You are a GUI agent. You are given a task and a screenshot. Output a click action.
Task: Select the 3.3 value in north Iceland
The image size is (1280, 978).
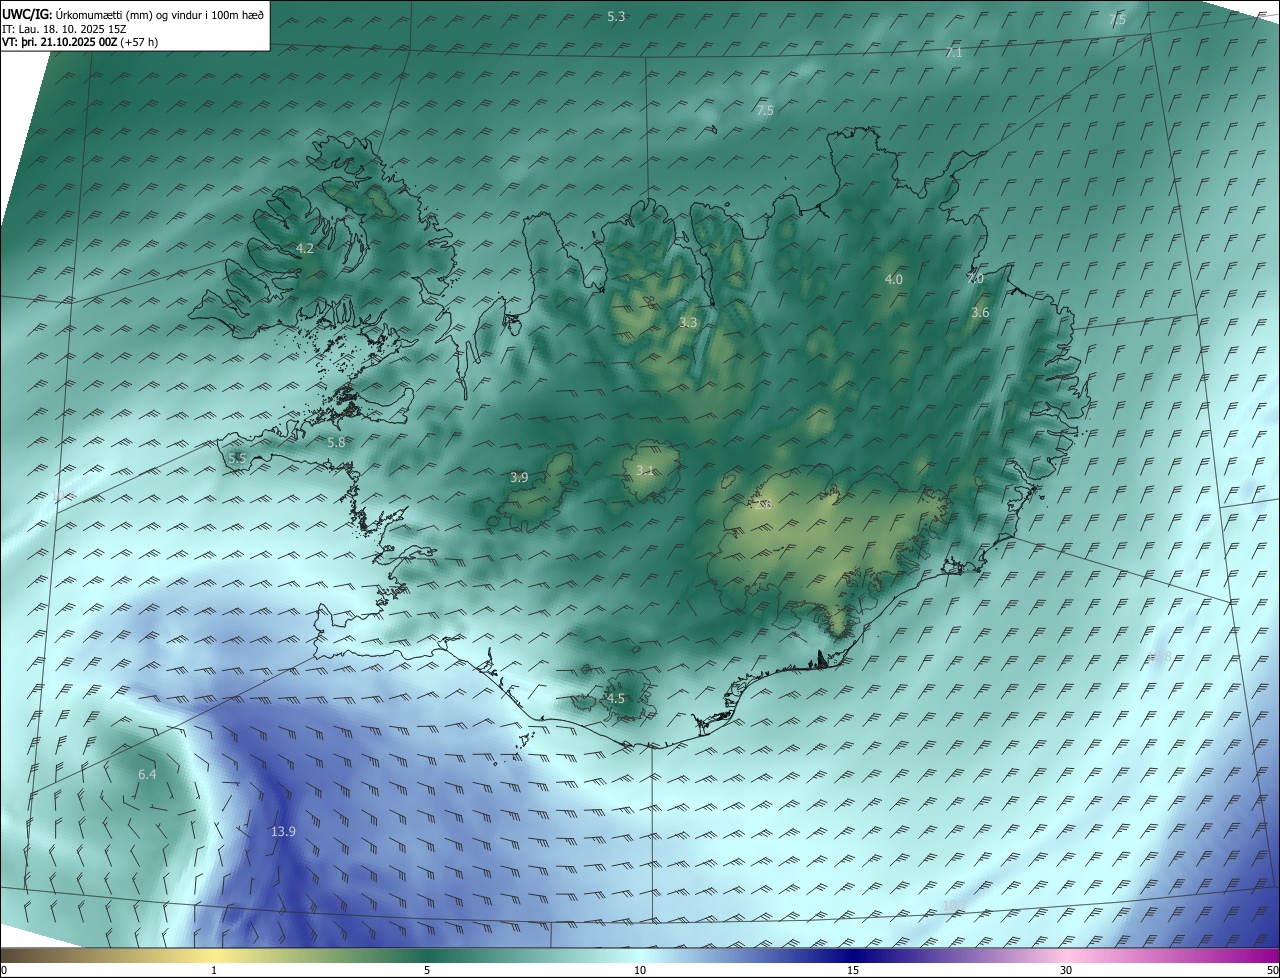(x=688, y=323)
